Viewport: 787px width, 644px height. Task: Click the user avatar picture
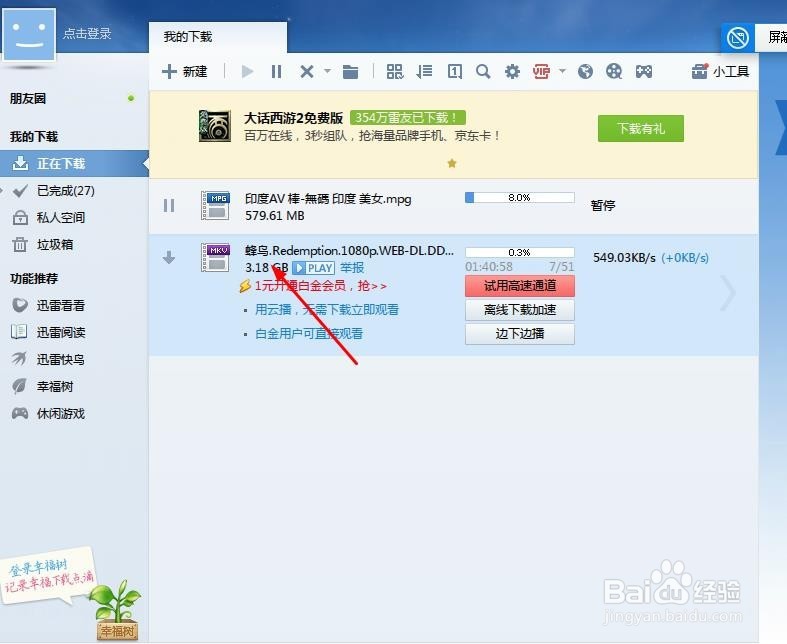(x=29, y=34)
